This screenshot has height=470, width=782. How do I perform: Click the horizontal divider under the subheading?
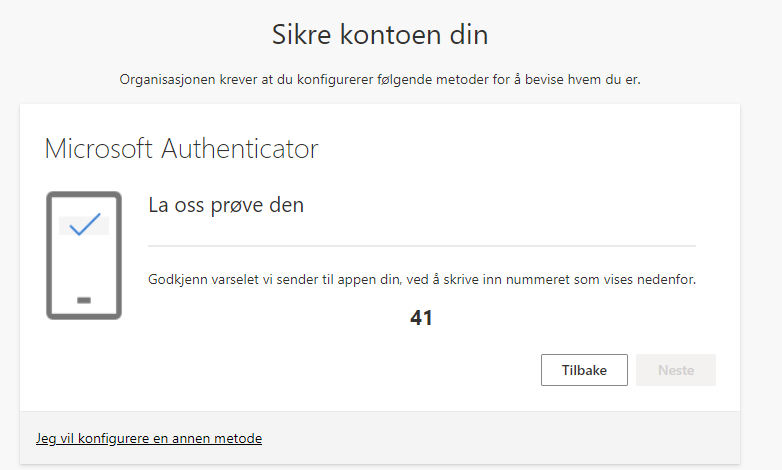coord(421,244)
